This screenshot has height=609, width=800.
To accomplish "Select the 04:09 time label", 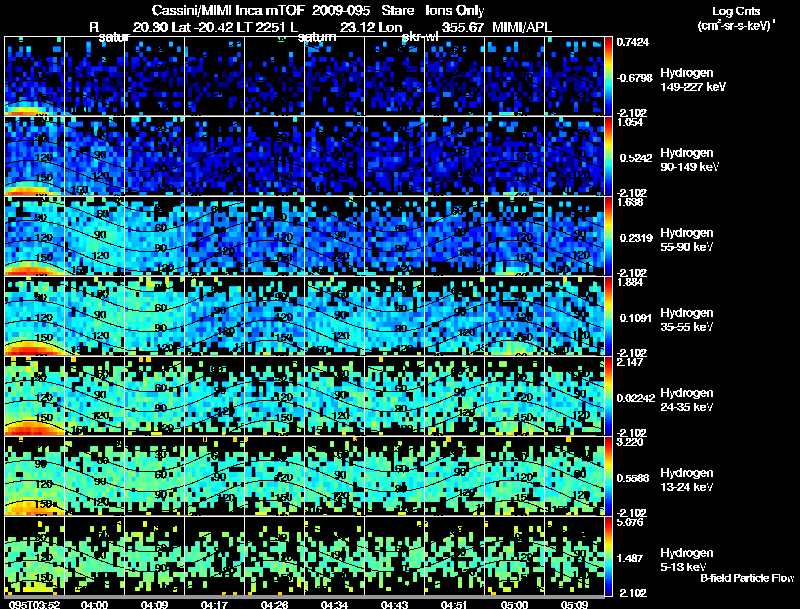I will point(154,605).
